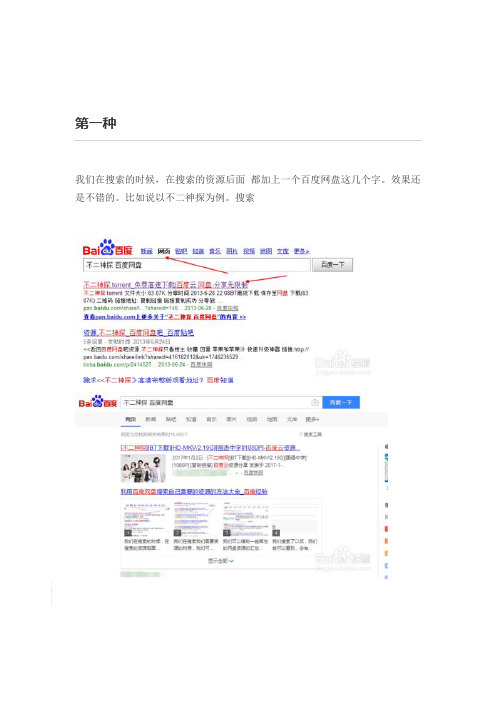Open the underlined 文库 link in the old-style Baidu nav

point(283,251)
